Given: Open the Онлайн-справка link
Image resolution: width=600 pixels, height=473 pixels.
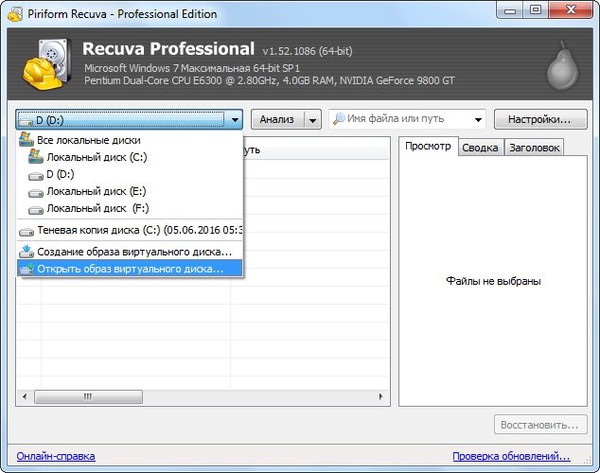Looking at the screenshot, I should click(55, 456).
